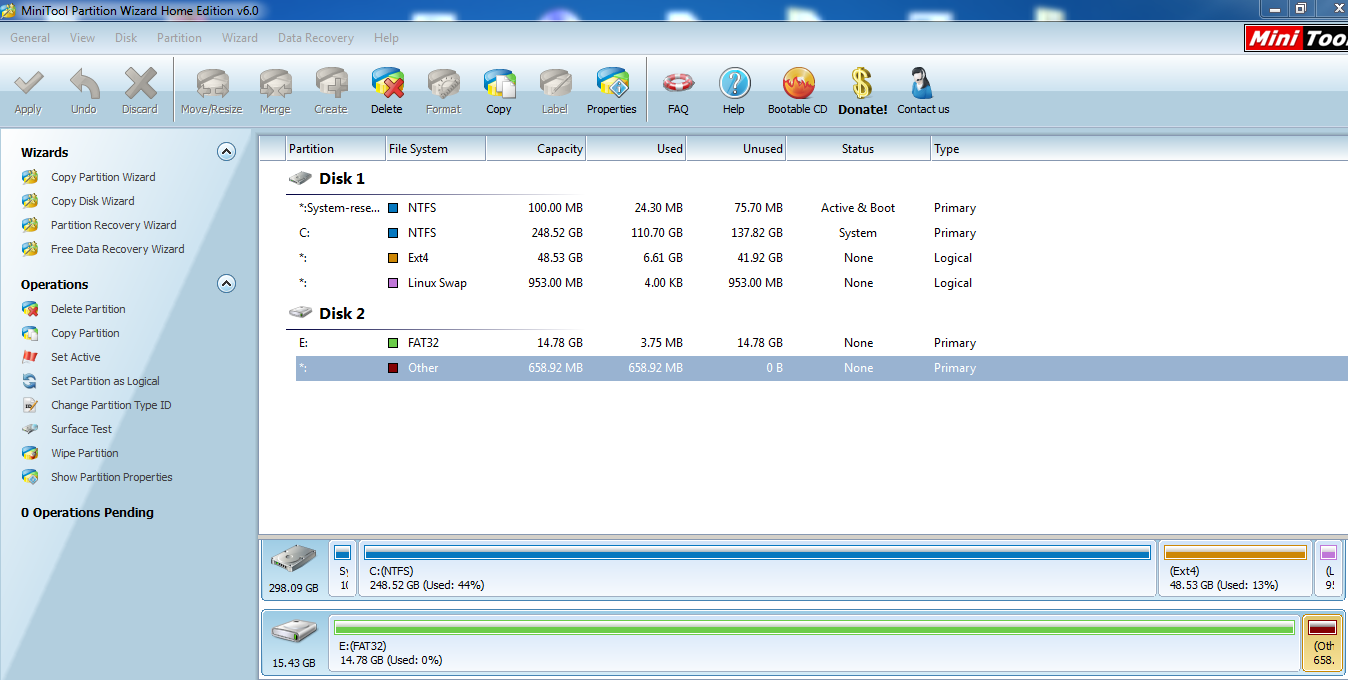This screenshot has height=680, width=1348.
Task: Sort by the Partition column header
Action: point(335,149)
